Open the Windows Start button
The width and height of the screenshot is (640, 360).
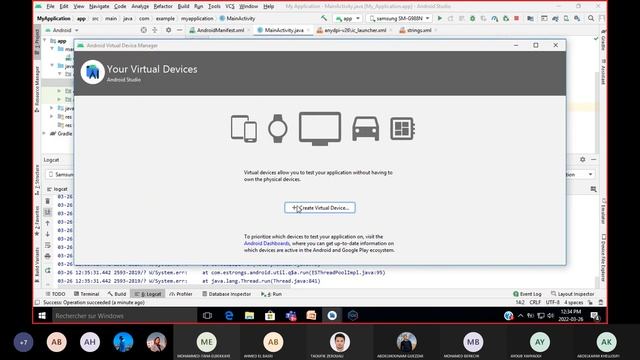pos(42,316)
